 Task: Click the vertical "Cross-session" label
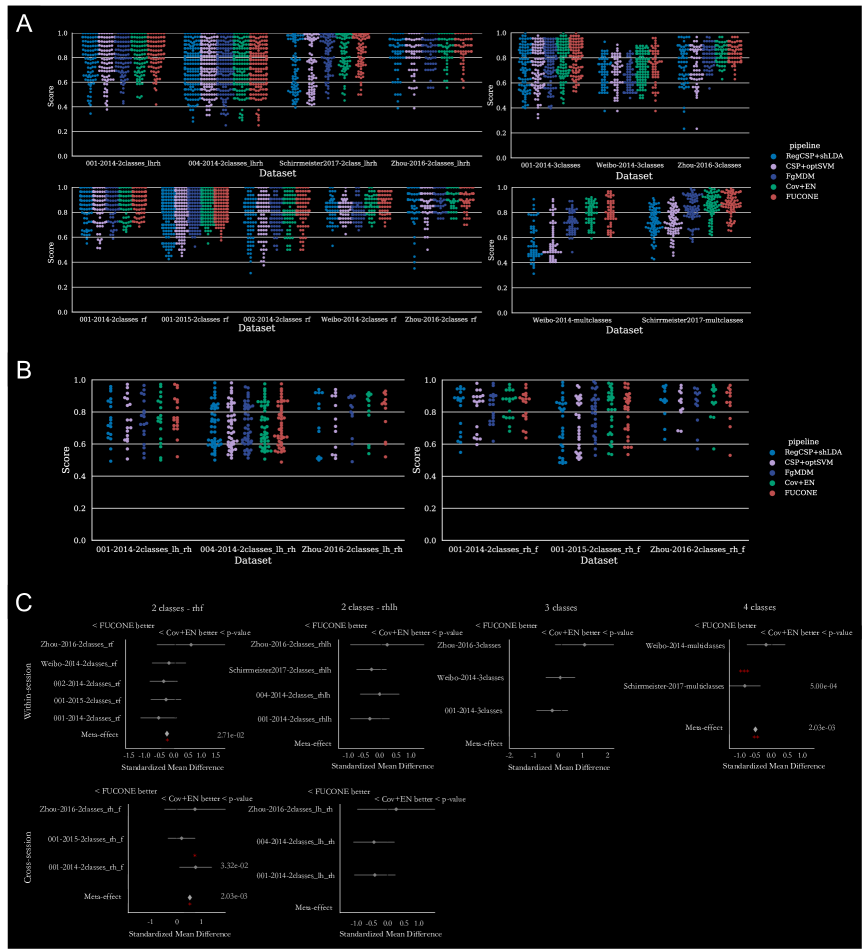tap(28, 857)
